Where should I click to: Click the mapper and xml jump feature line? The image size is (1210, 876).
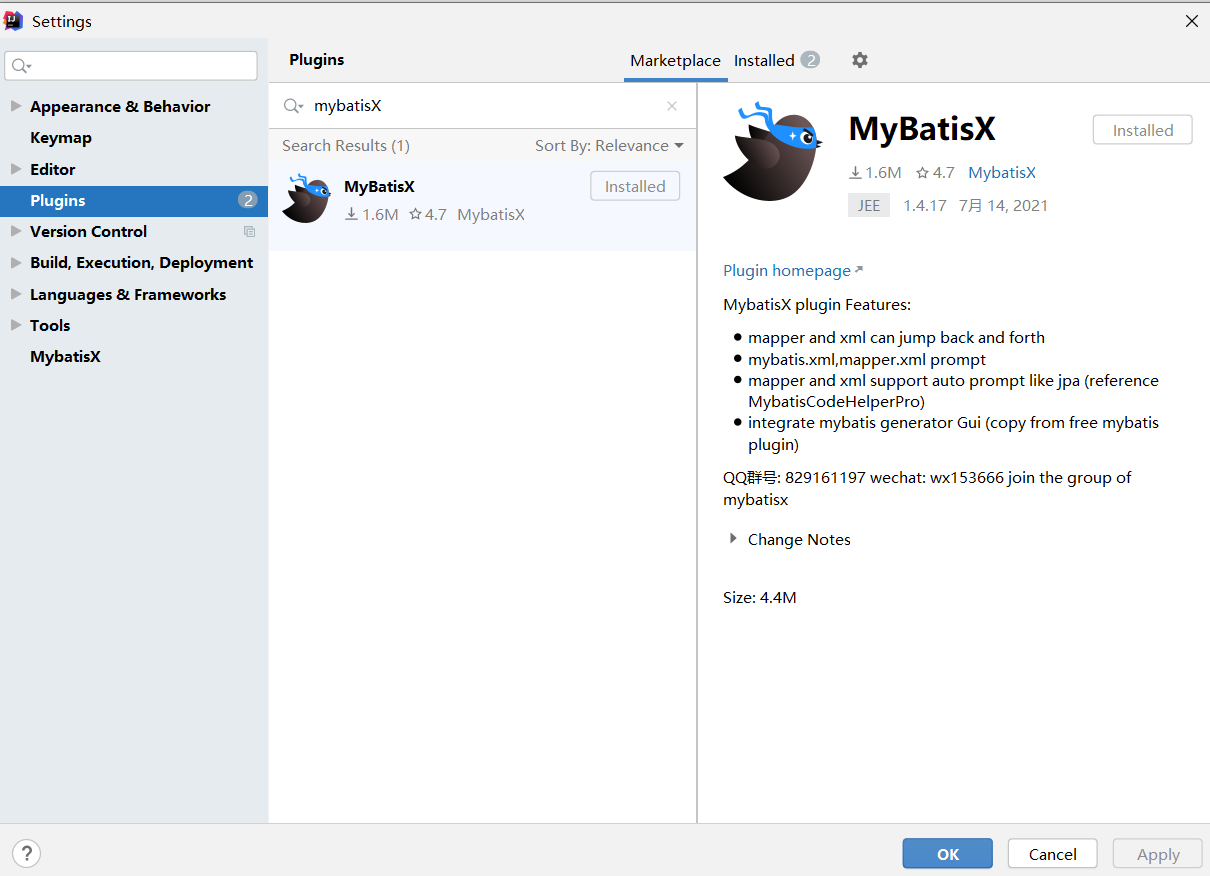[896, 338]
